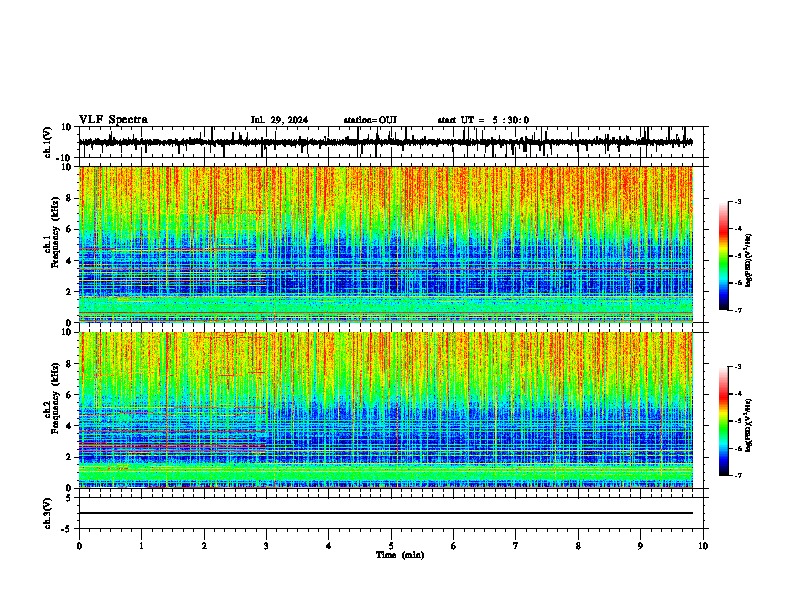This screenshot has height=612, width=792.
Task: Click the "-7" label on ch.2 color bar
Action: tap(737, 475)
